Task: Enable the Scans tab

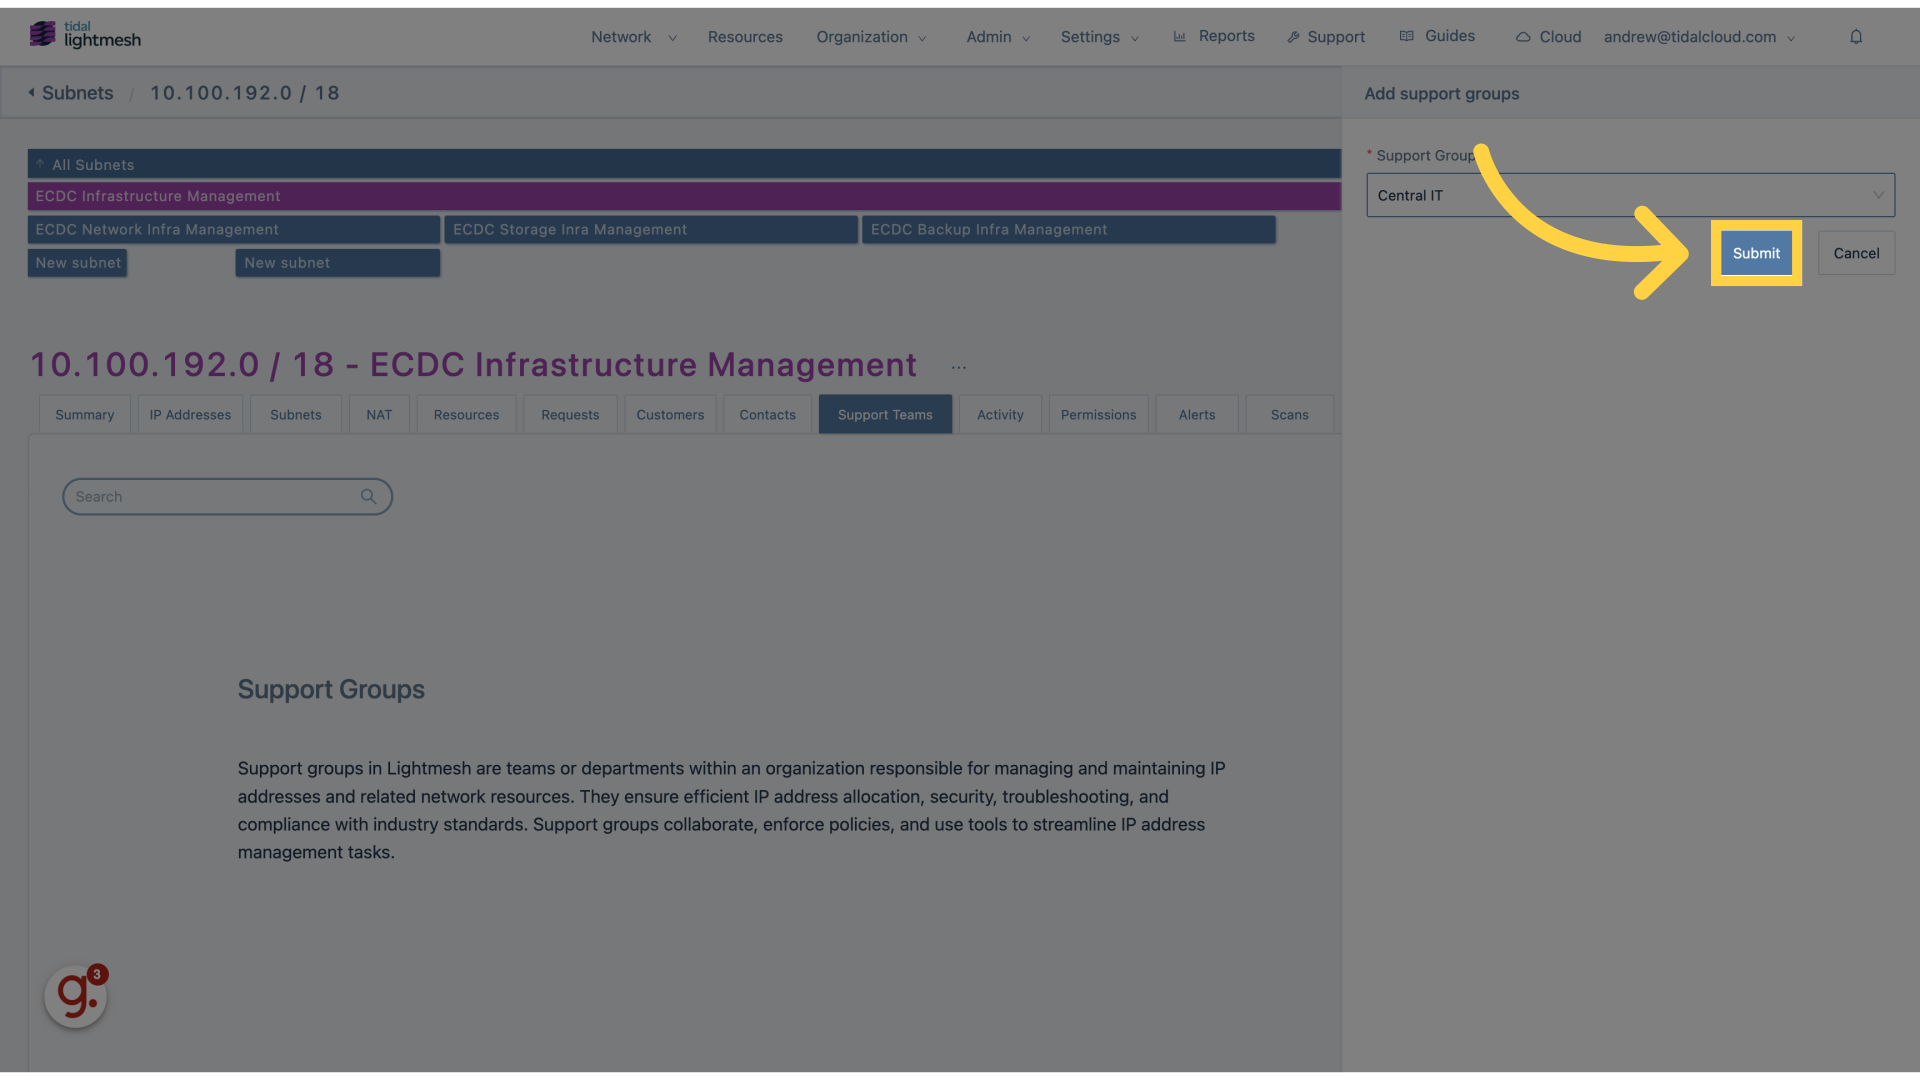Action: 1288,414
